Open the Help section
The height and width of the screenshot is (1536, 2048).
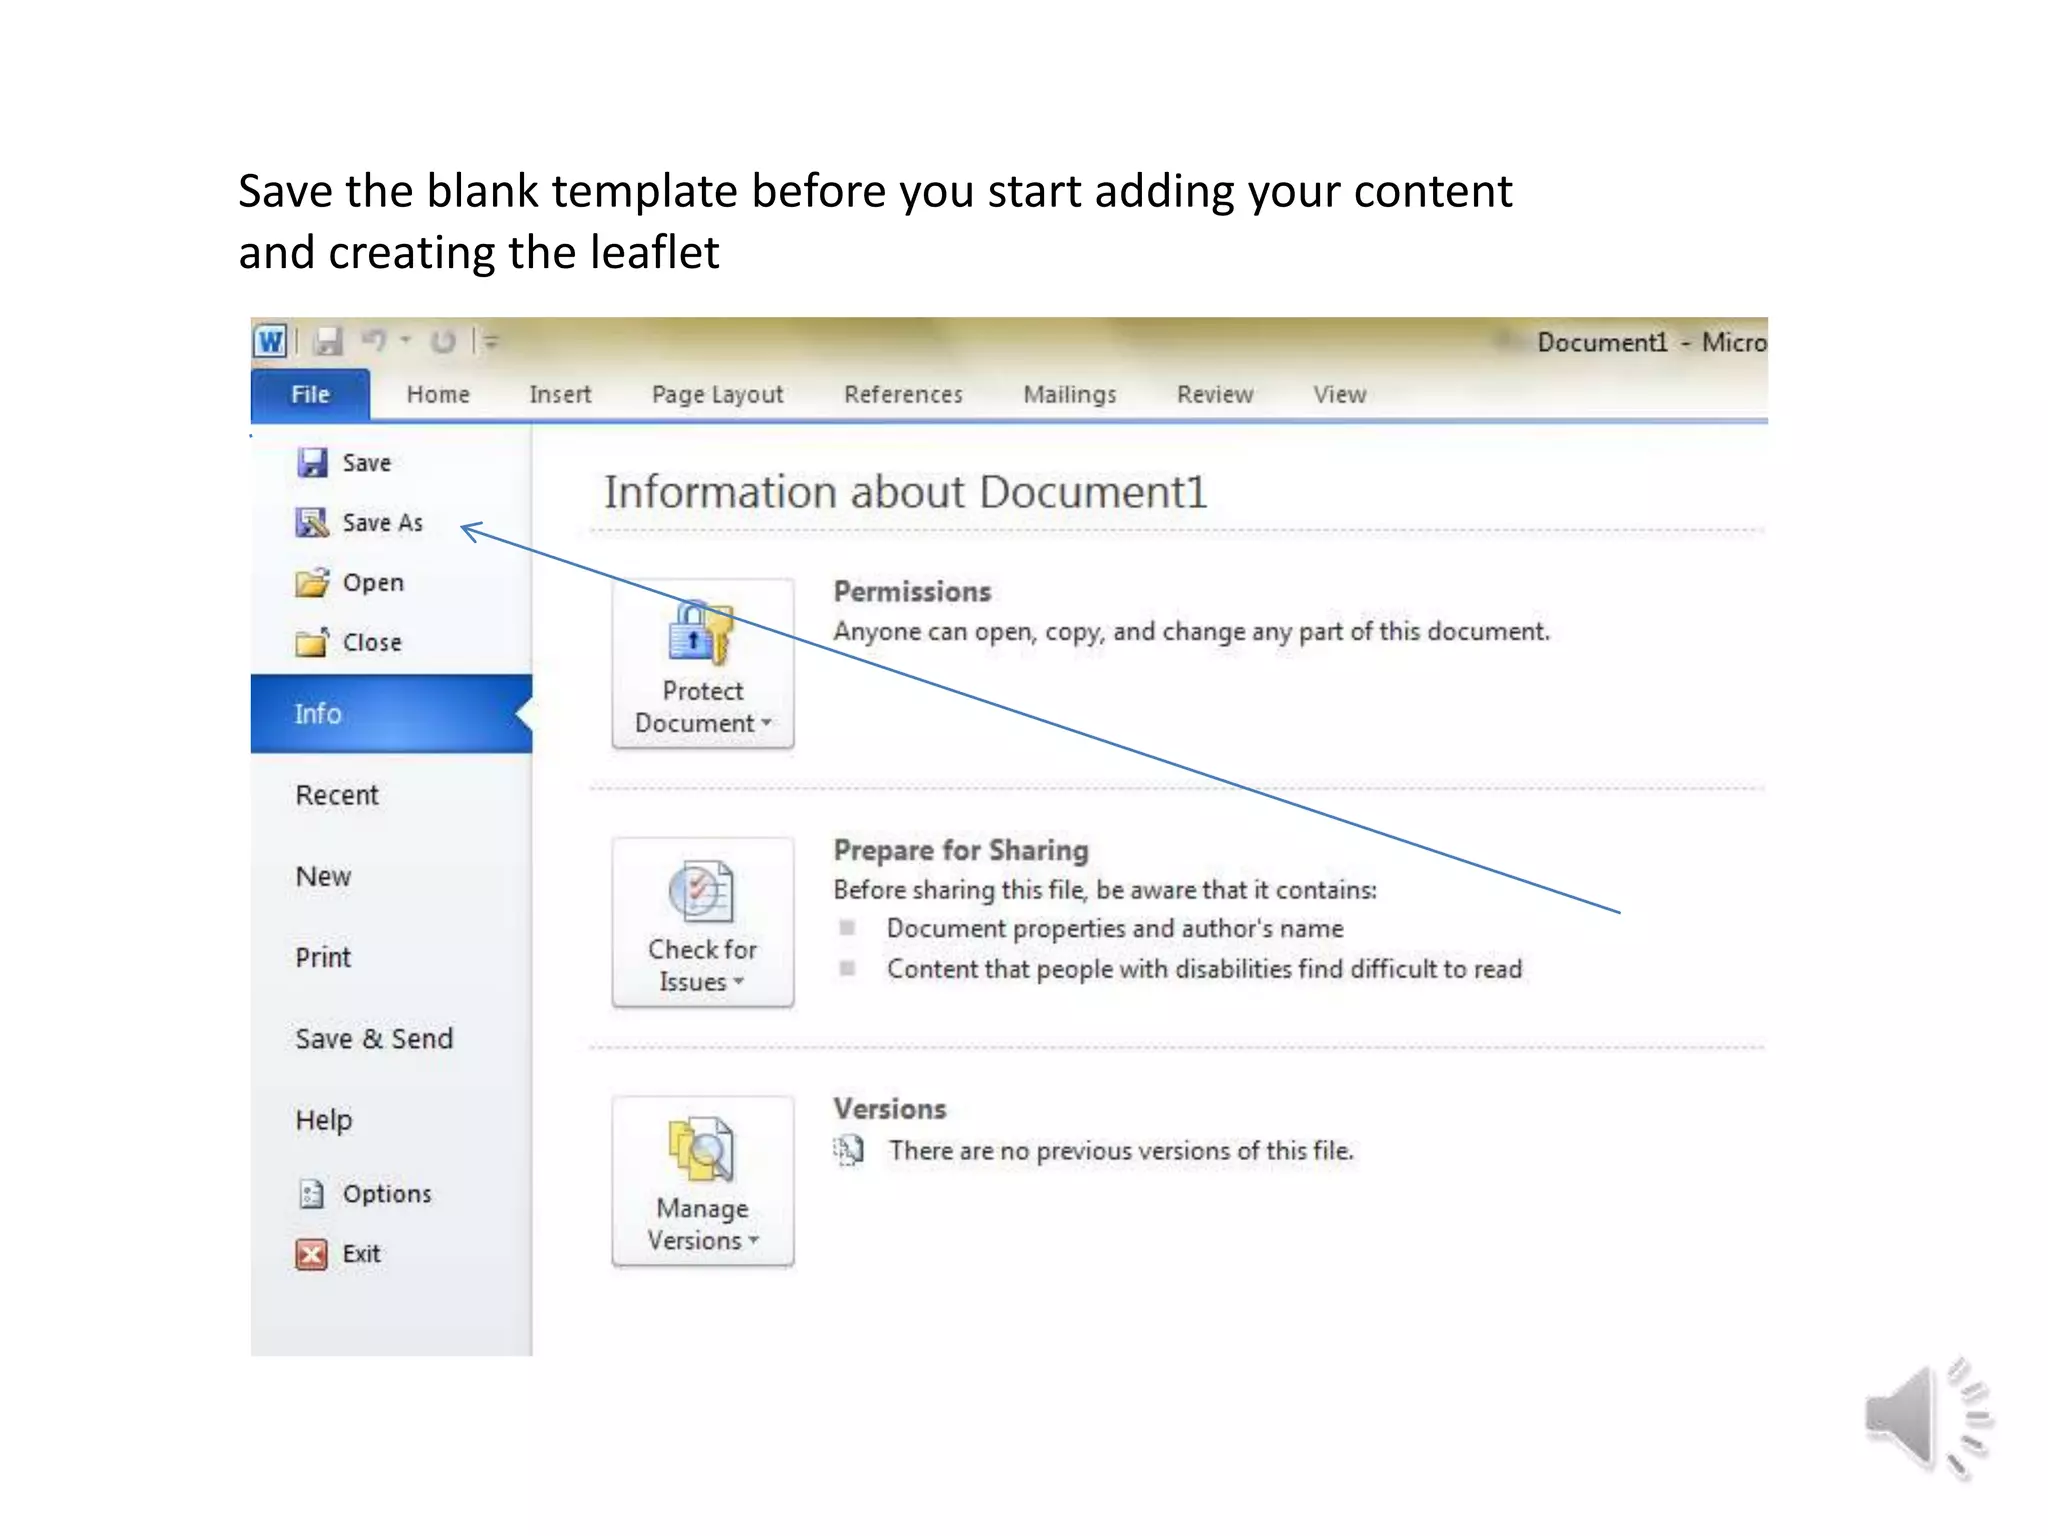[323, 1120]
